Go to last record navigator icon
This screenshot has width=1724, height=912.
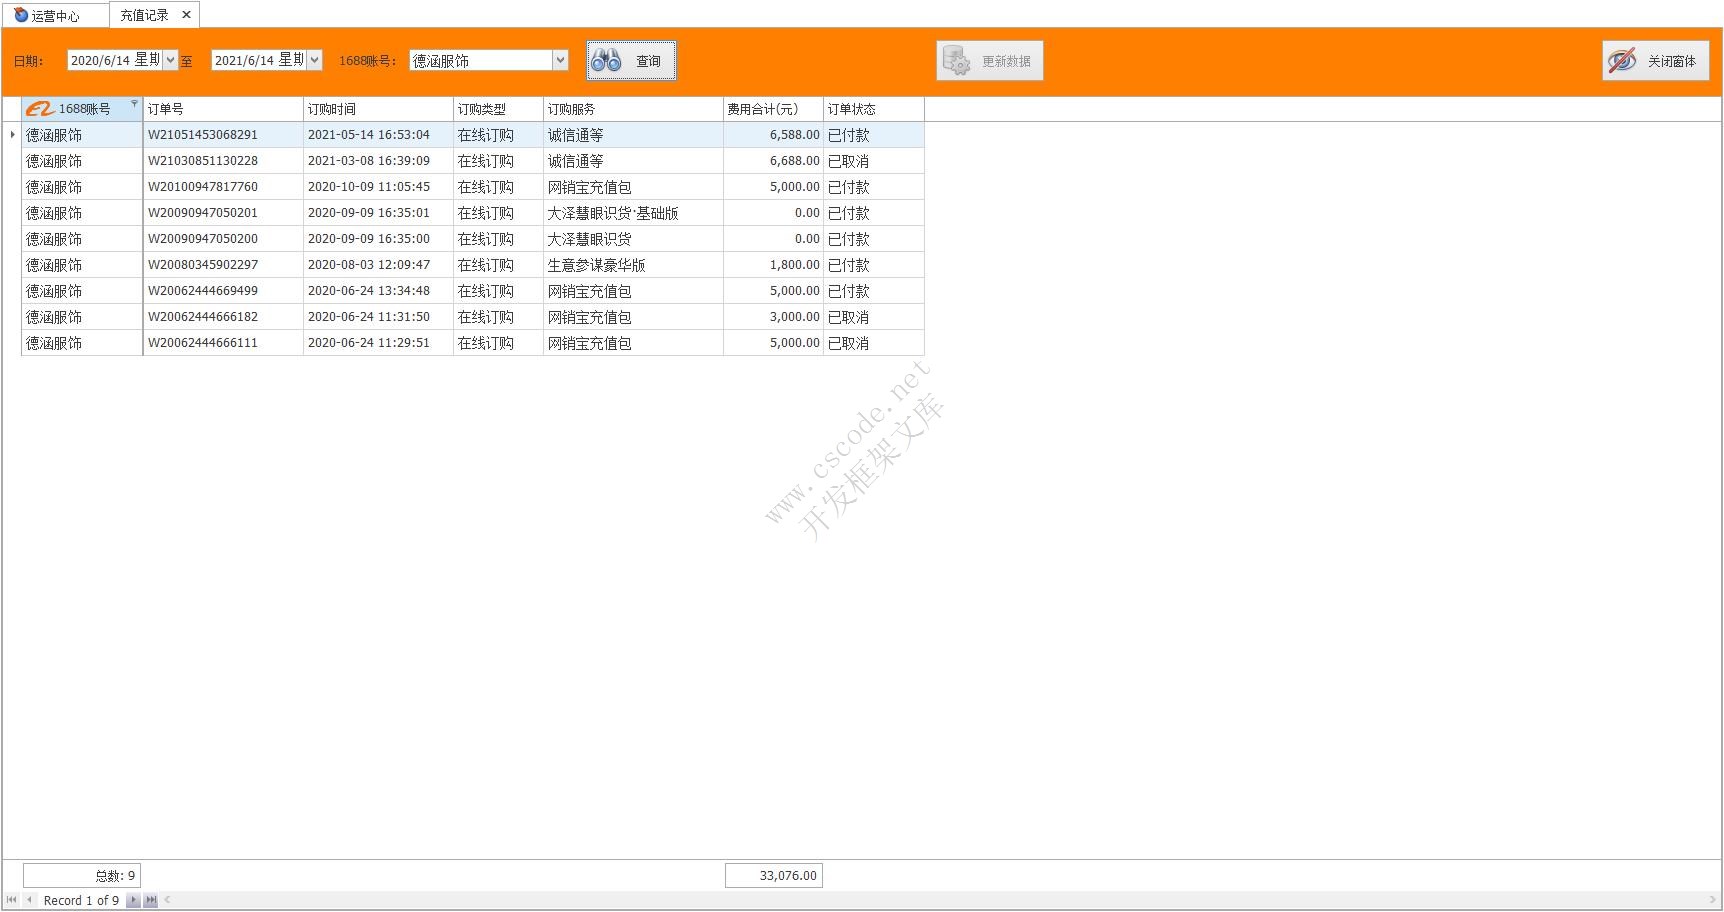click(x=150, y=900)
